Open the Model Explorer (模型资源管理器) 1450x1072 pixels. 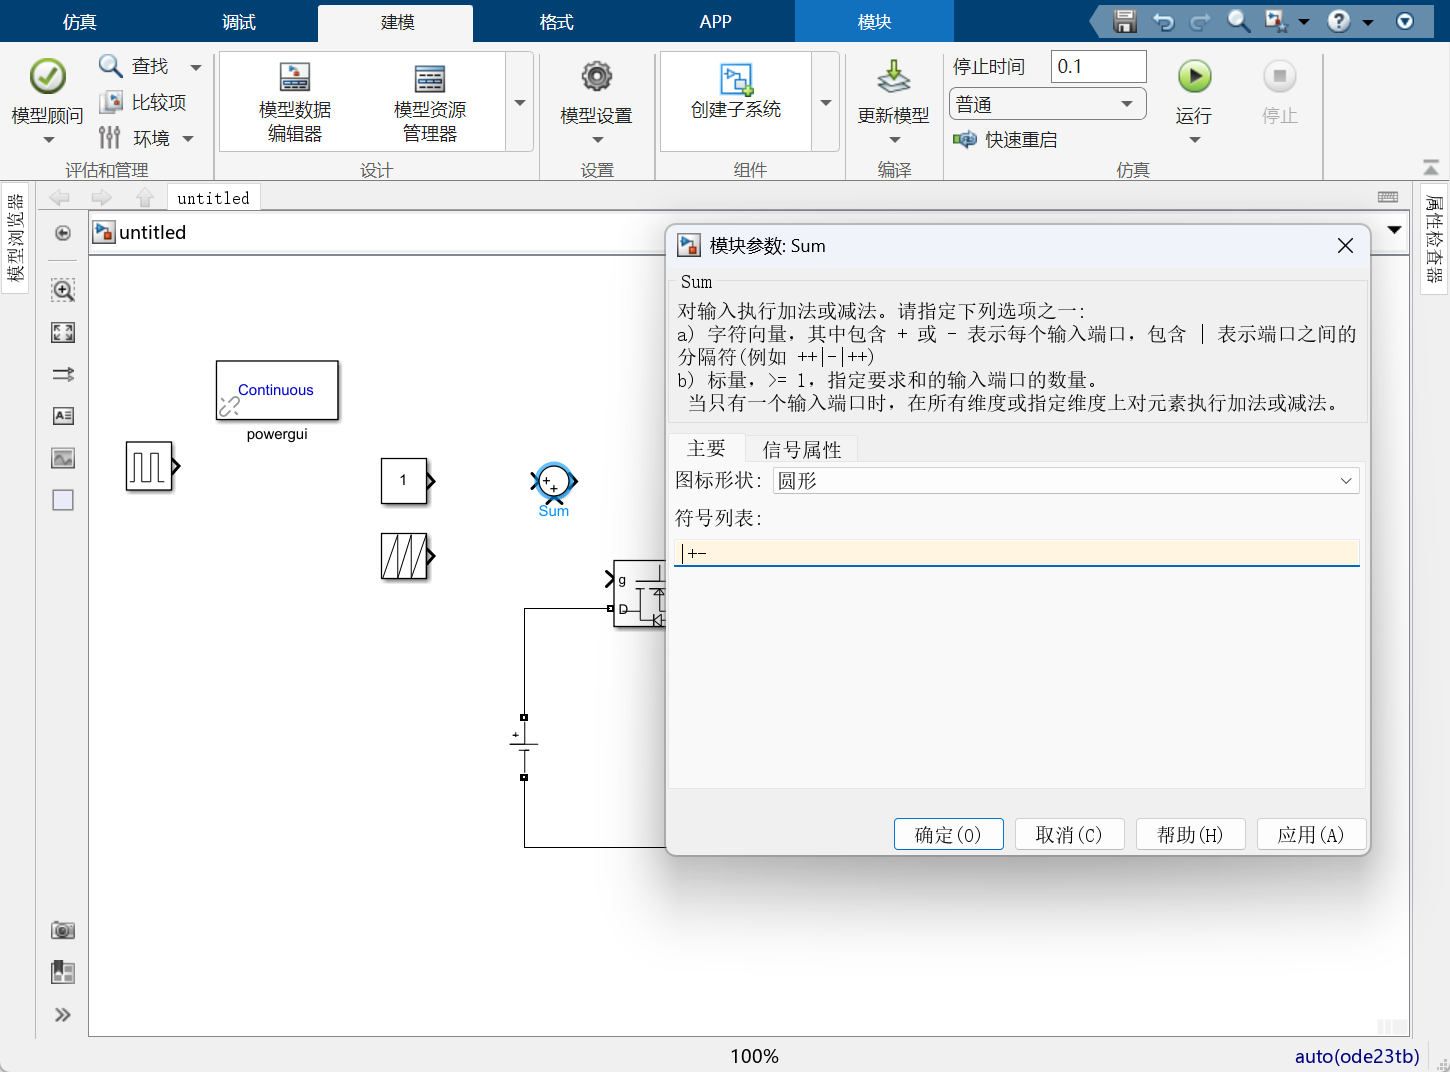pyautogui.click(x=430, y=102)
